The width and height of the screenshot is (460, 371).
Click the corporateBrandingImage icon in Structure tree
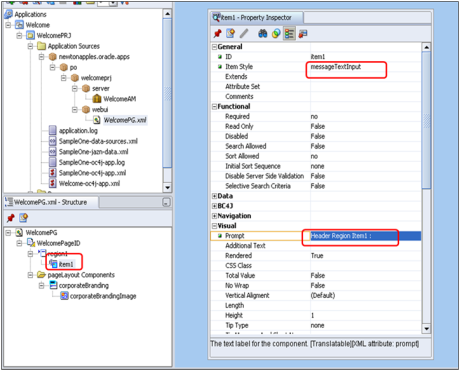click(64, 296)
